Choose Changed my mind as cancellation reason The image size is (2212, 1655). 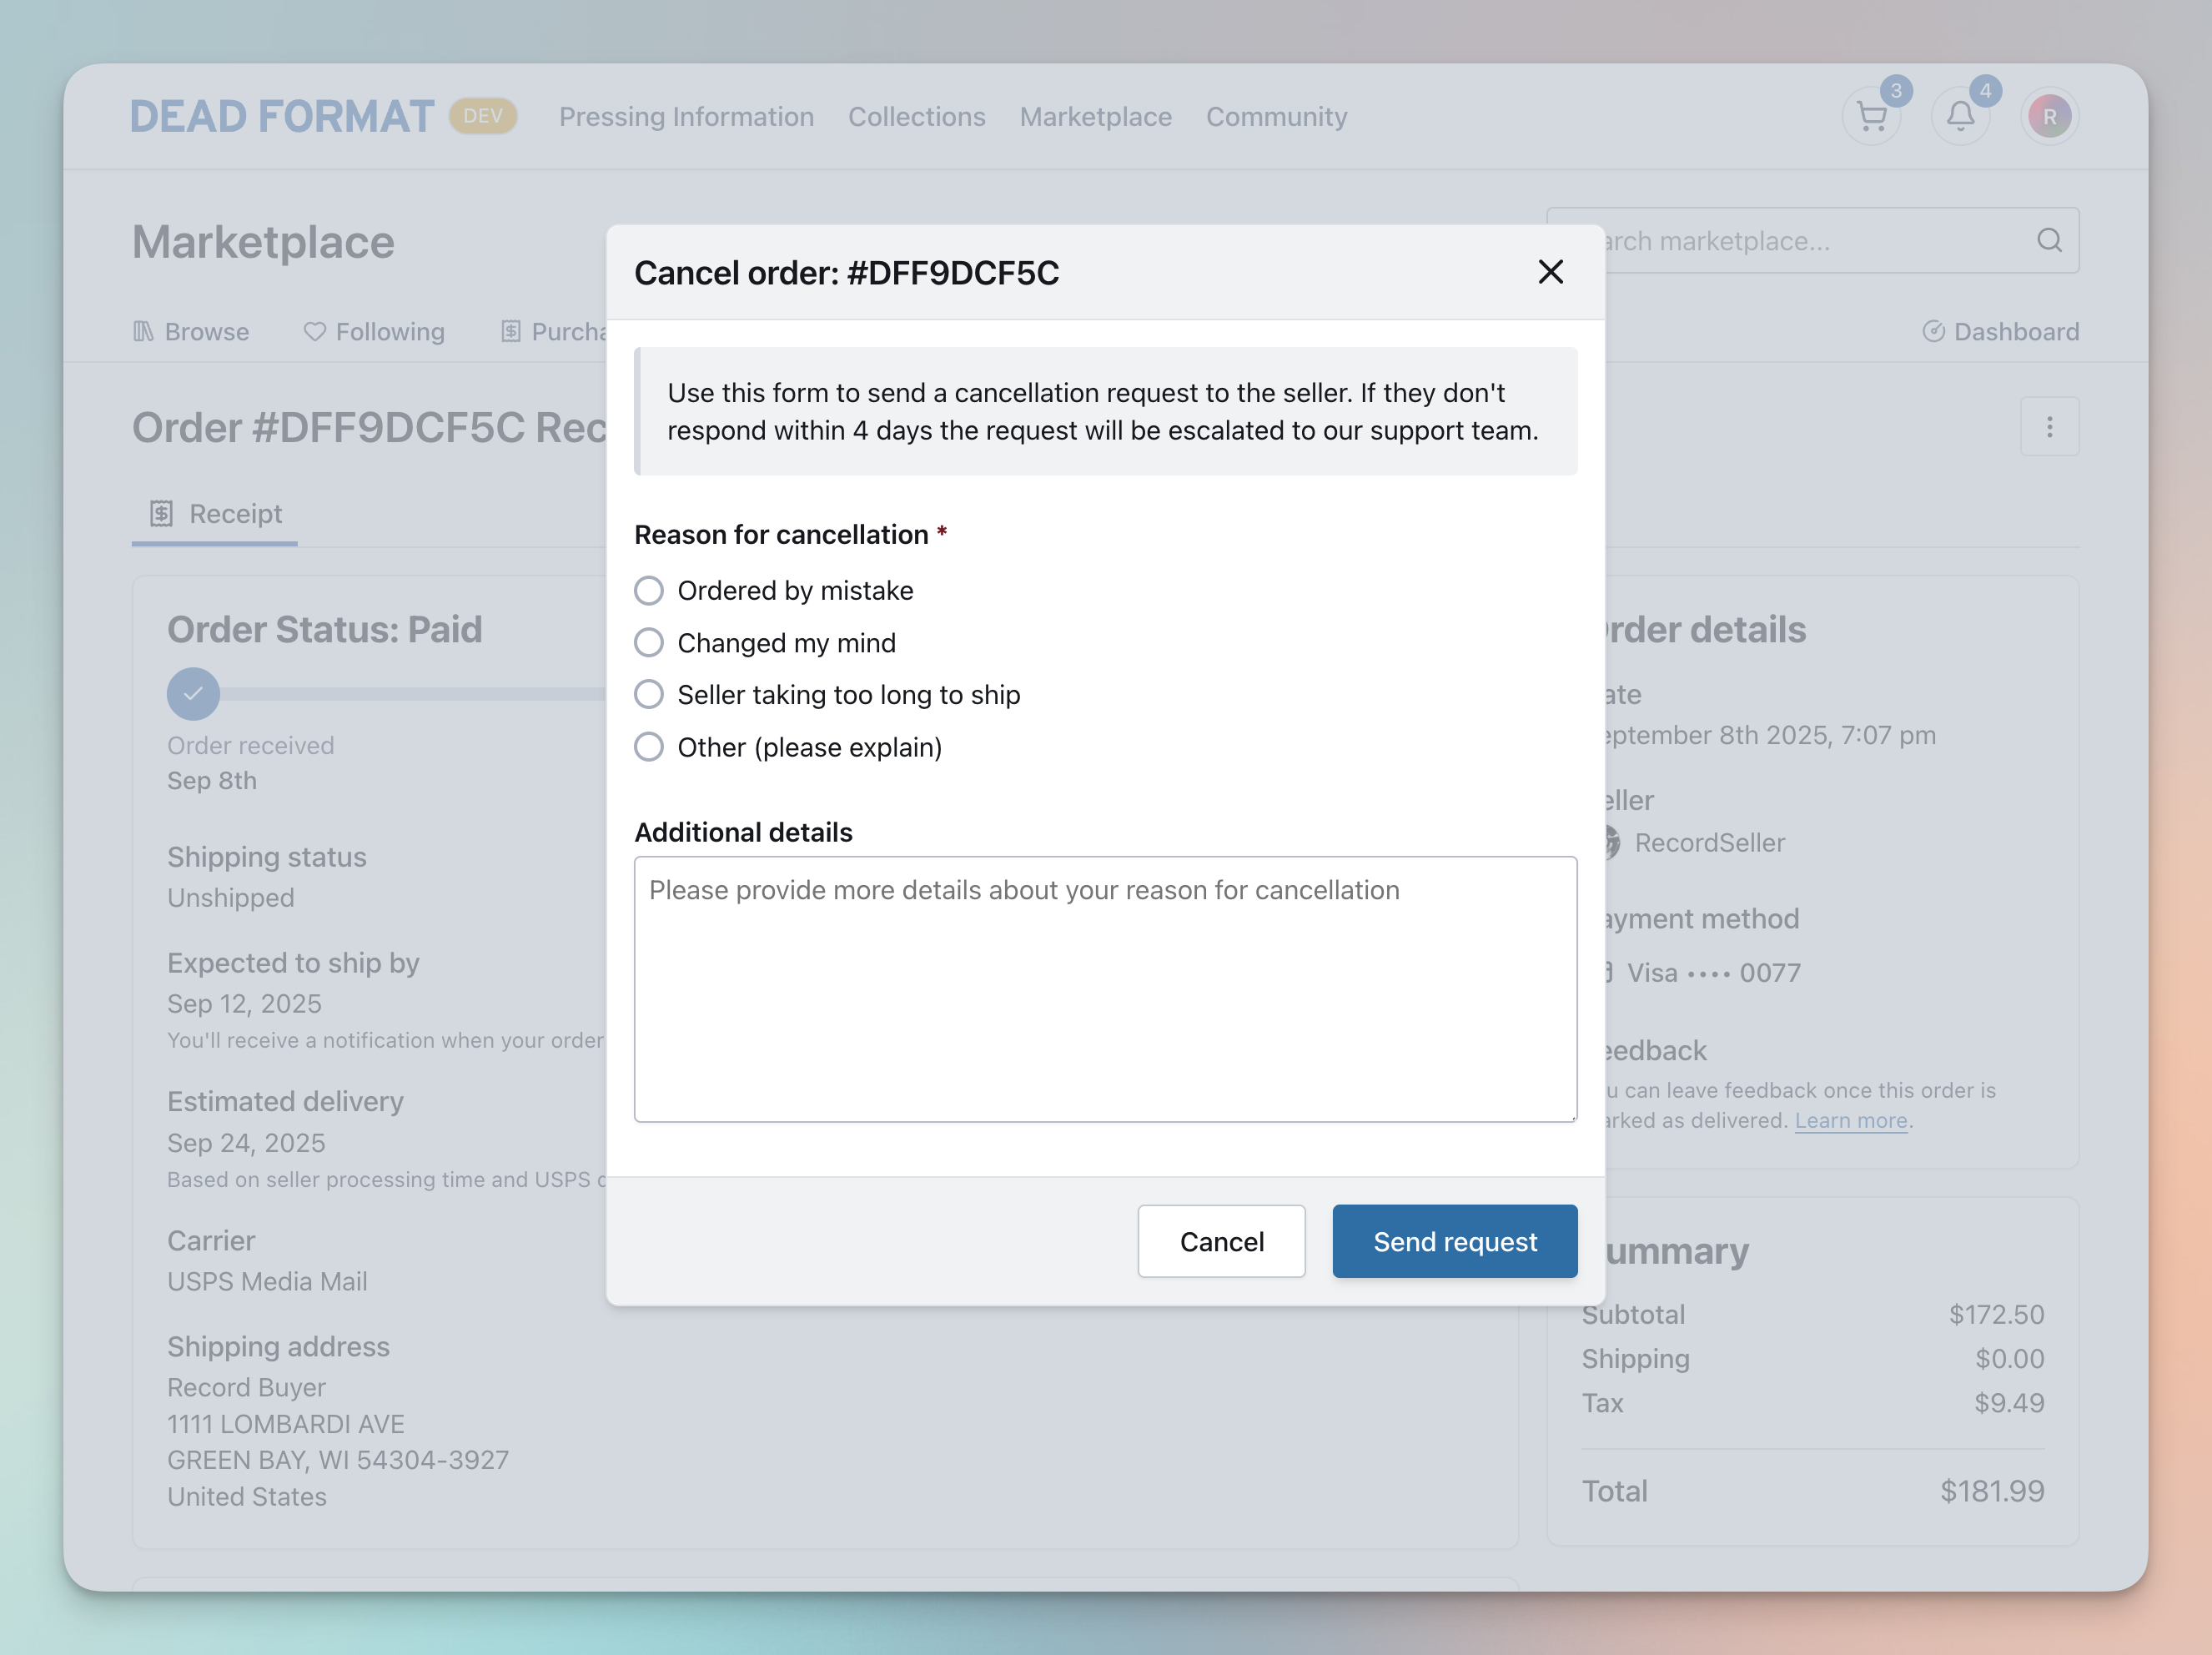pos(648,642)
